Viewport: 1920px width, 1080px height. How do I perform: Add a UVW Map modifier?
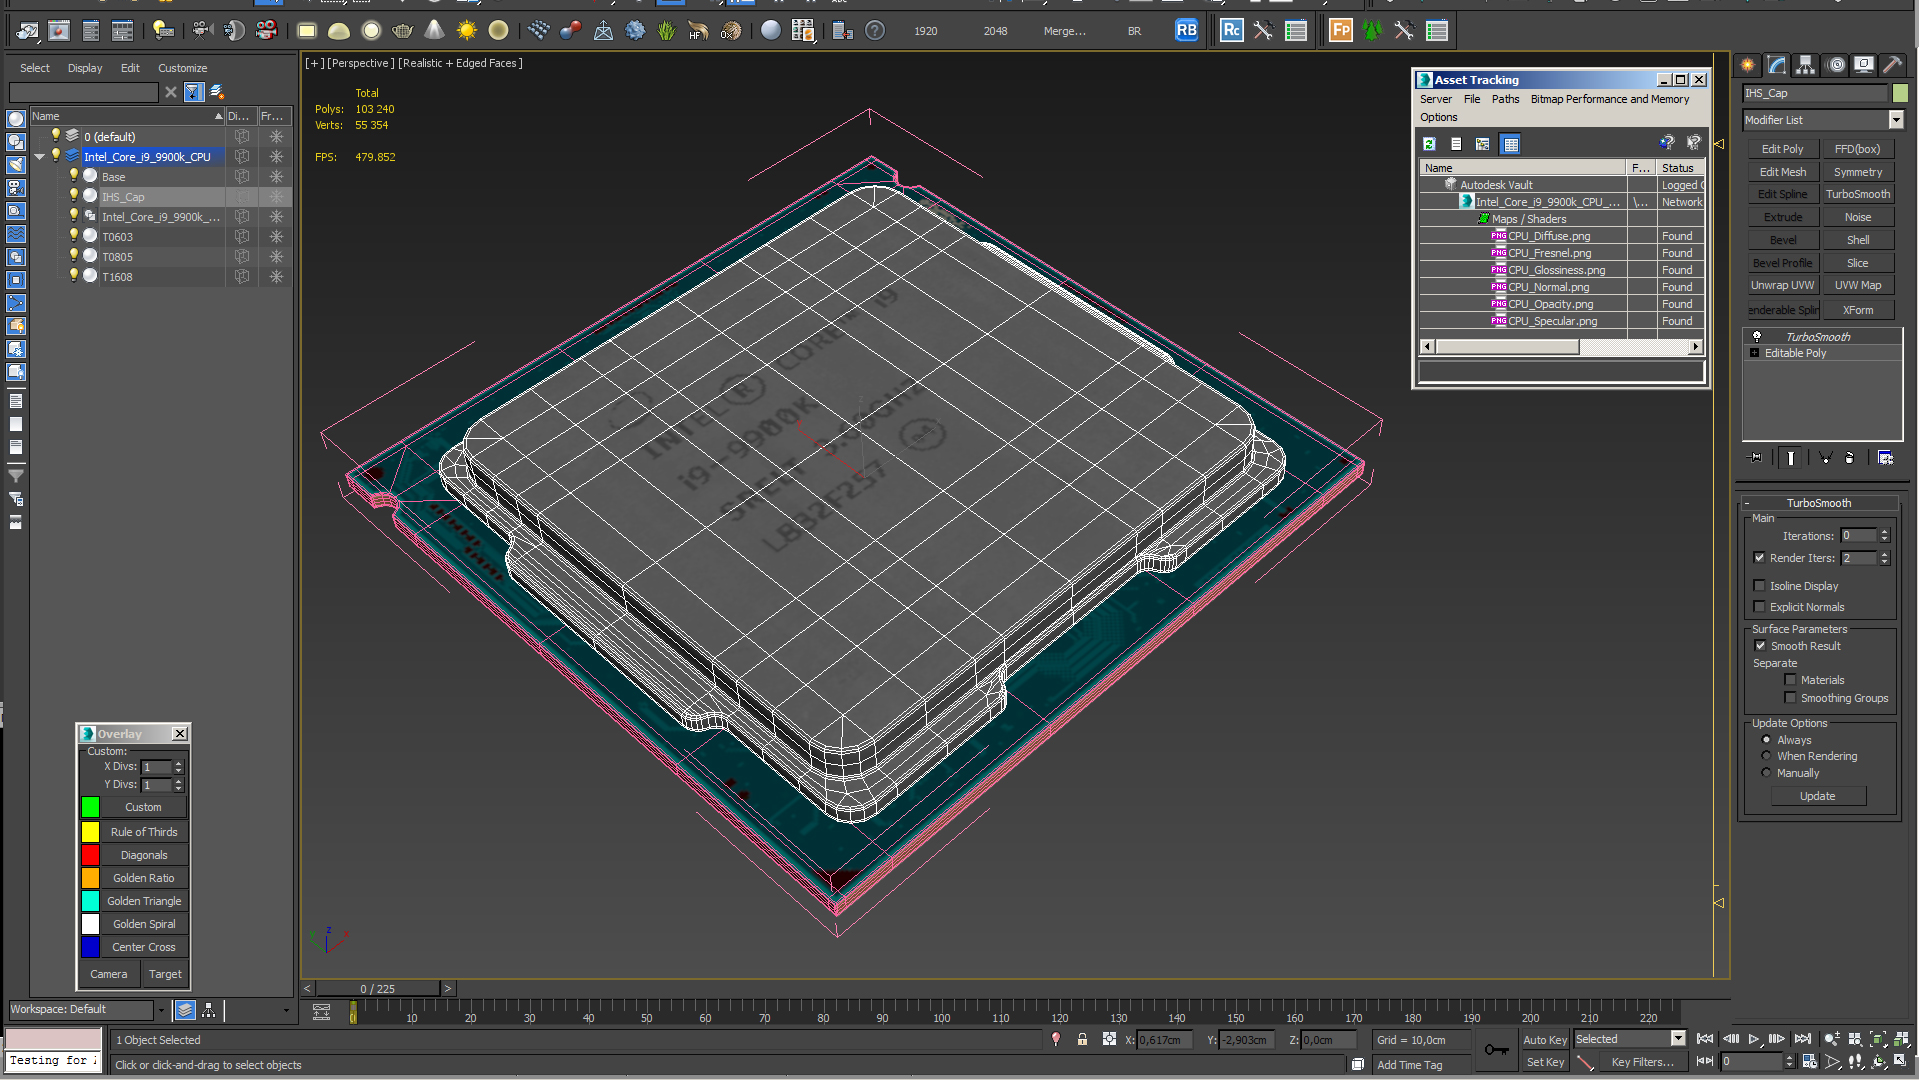(x=1858, y=285)
